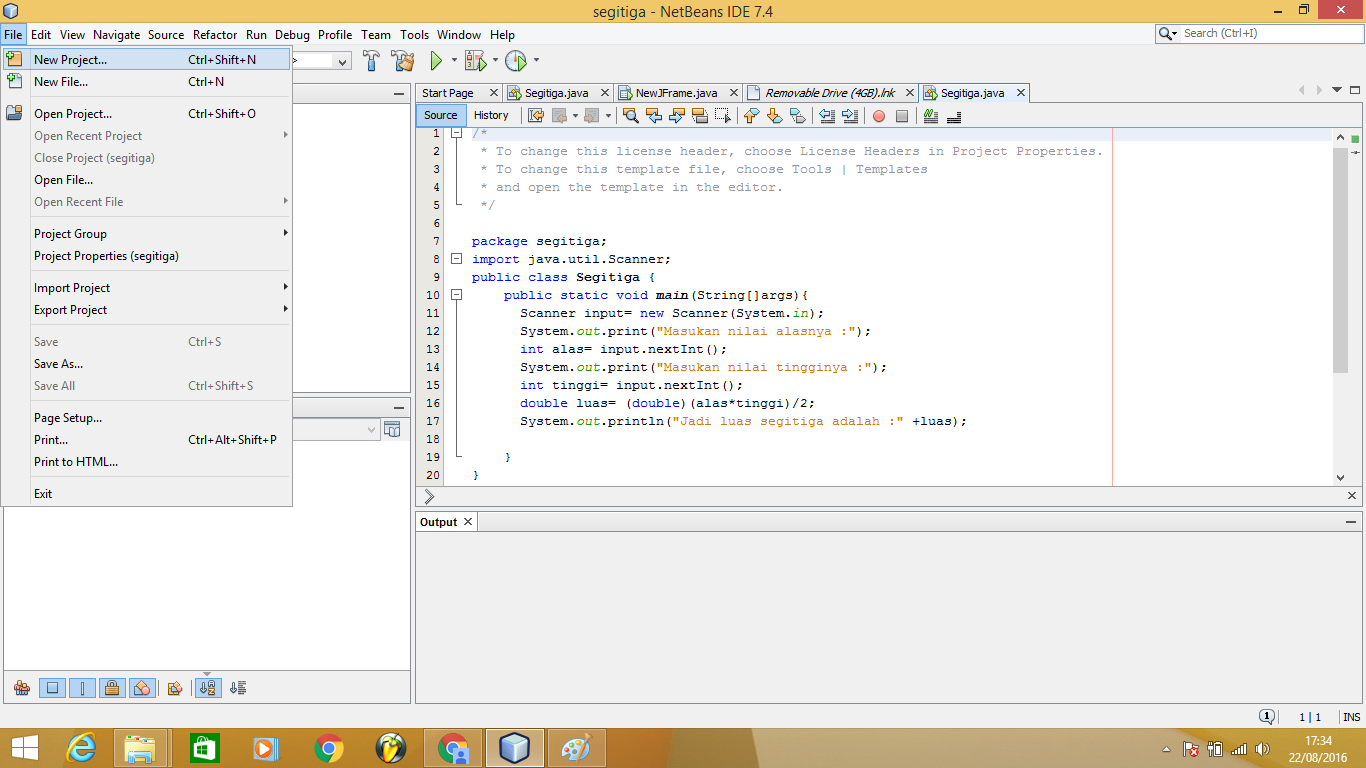The height and width of the screenshot is (768, 1366).
Task: Open File Explorer from the taskbar
Action: (140, 748)
